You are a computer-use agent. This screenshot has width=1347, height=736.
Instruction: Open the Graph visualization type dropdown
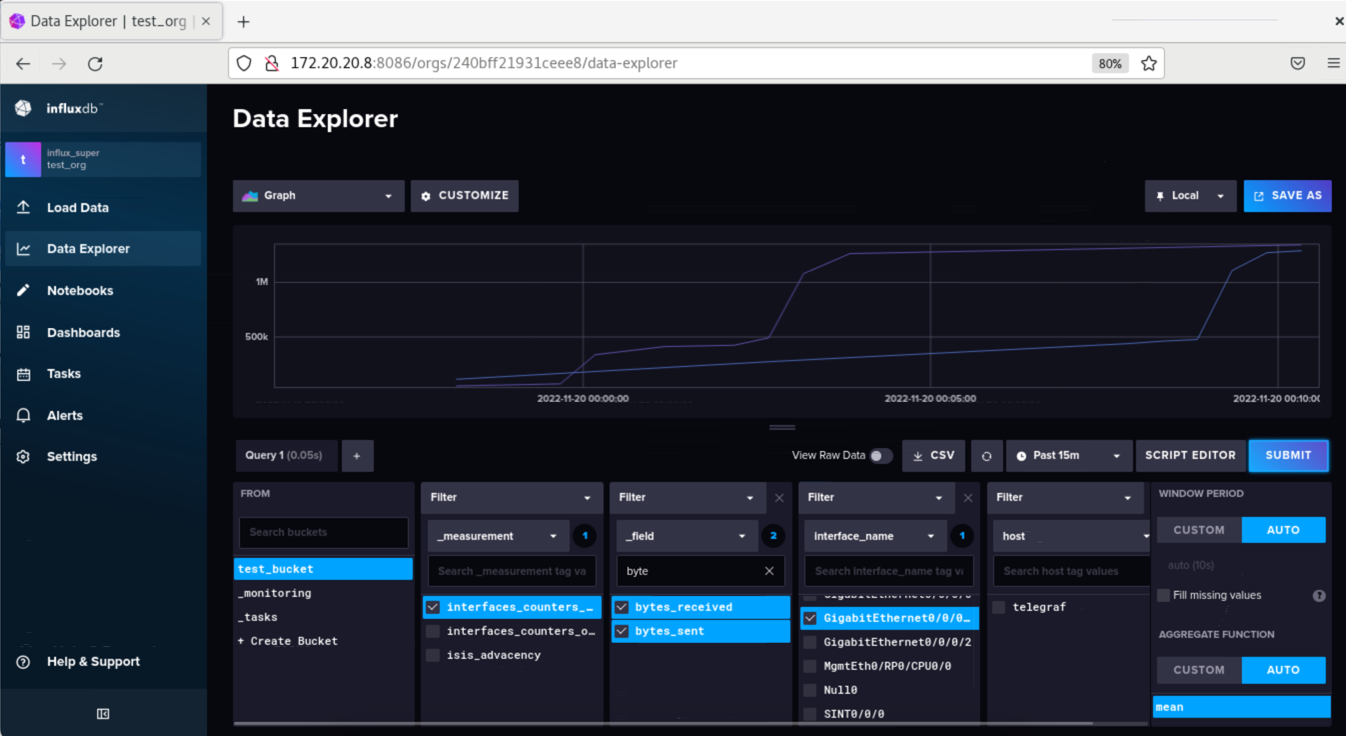[319, 196]
